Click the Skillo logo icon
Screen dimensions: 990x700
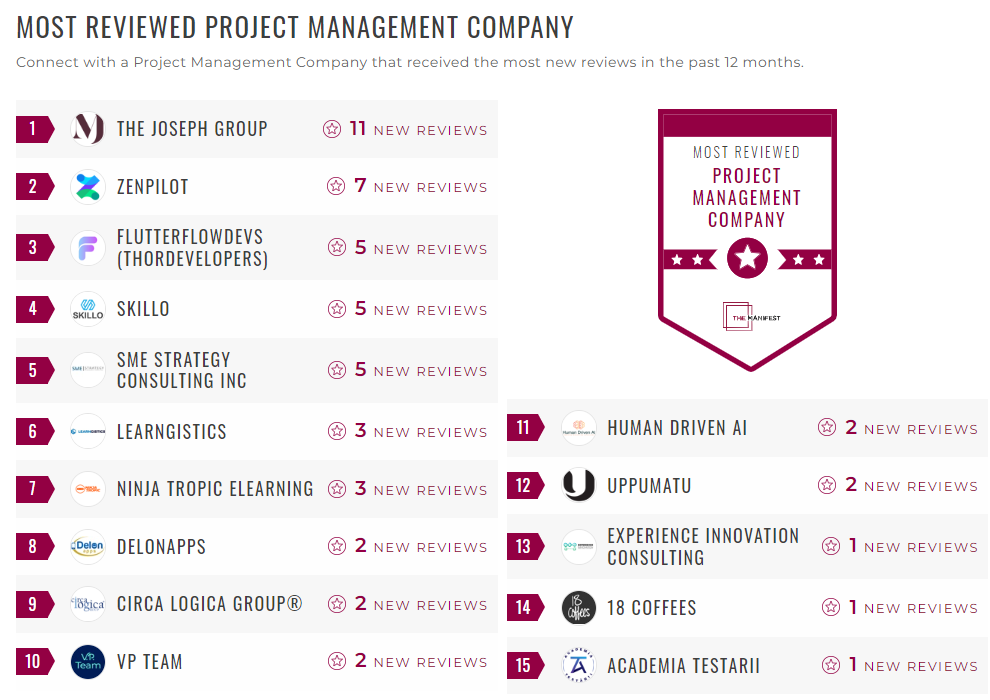88,309
